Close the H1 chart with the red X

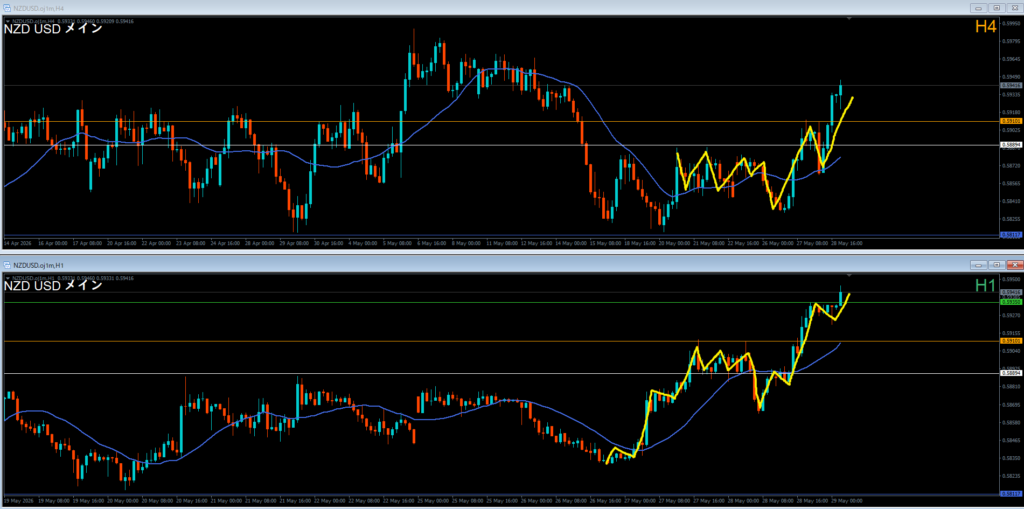tap(1014, 265)
